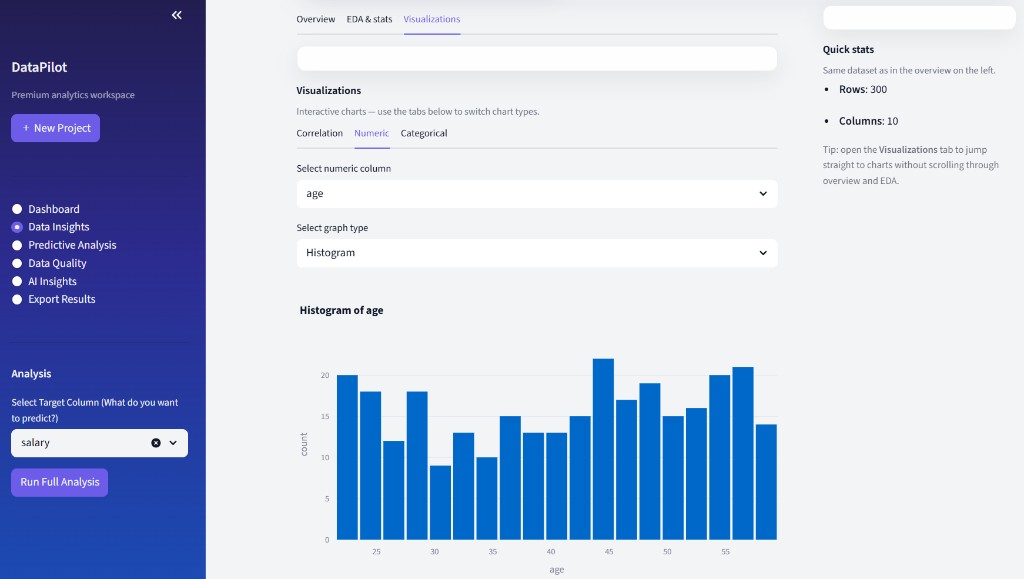
Task: Switch to the EDA & stats tab
Action: click(369, 19)
